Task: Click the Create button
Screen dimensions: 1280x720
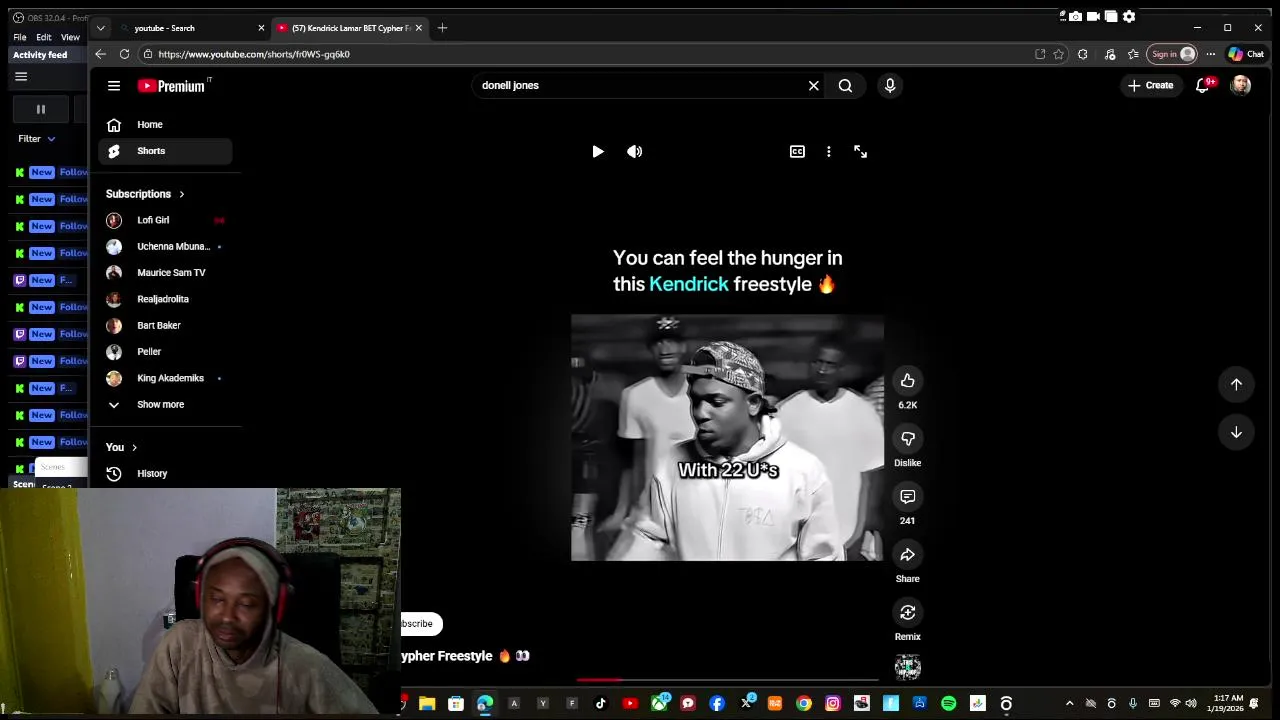Action: click(1151, 86)
